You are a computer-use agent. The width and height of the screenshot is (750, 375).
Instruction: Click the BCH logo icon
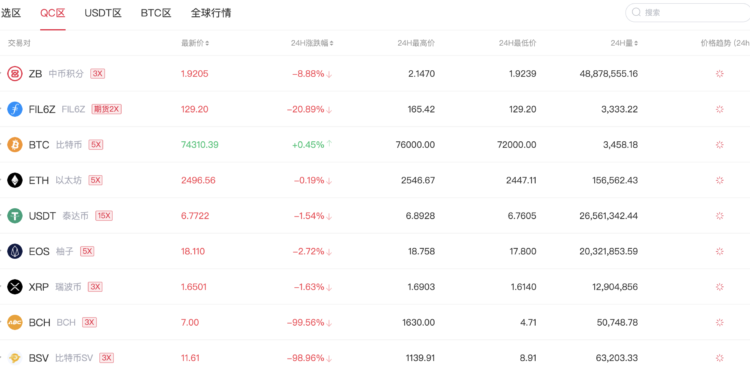coord(15,322)
